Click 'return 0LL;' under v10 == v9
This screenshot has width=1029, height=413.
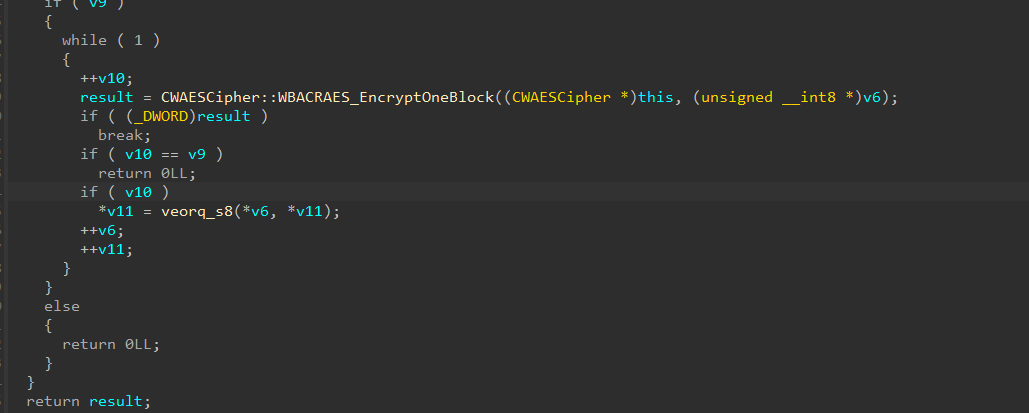(147, 173)
